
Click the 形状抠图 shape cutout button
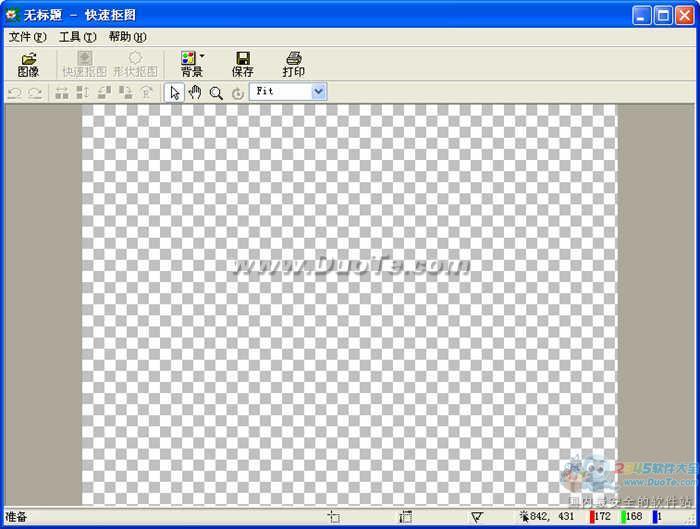pyautogui.click(x=135, y=64)
